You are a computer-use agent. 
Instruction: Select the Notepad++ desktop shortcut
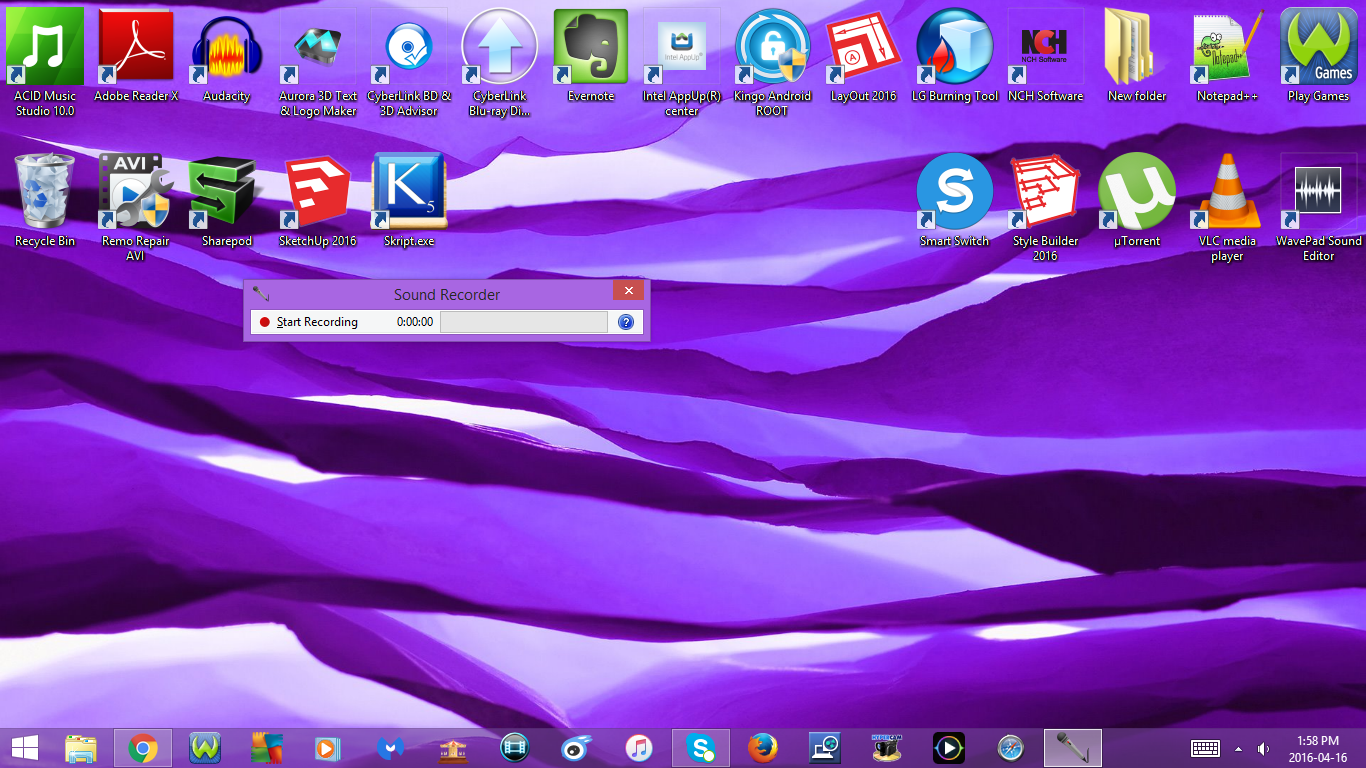pyautogui.click(x=1228, y=56)
